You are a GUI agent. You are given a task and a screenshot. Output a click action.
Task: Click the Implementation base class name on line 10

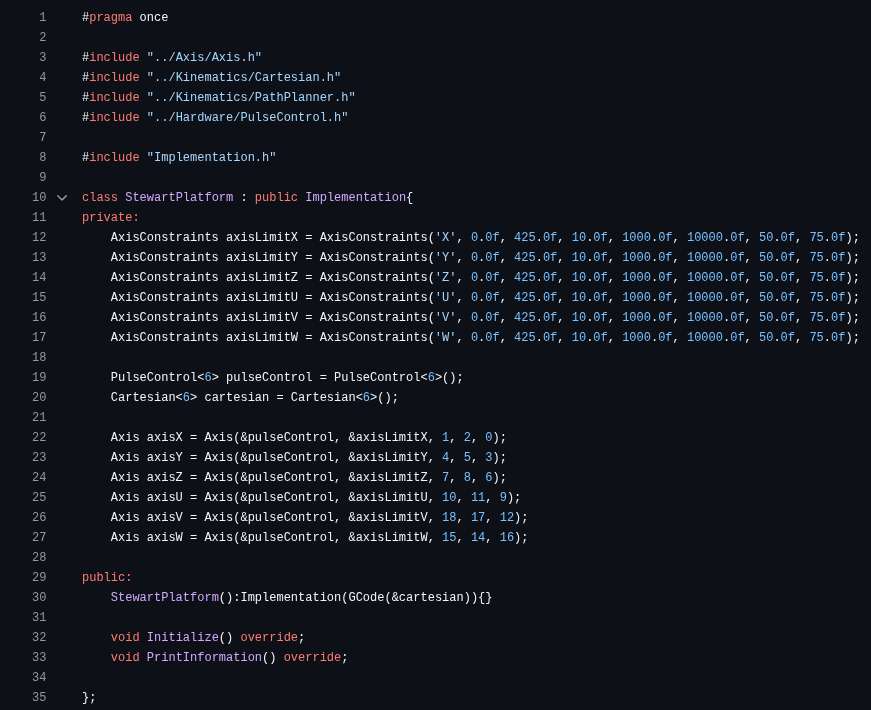pyautogui.click(x=356, y=197)
